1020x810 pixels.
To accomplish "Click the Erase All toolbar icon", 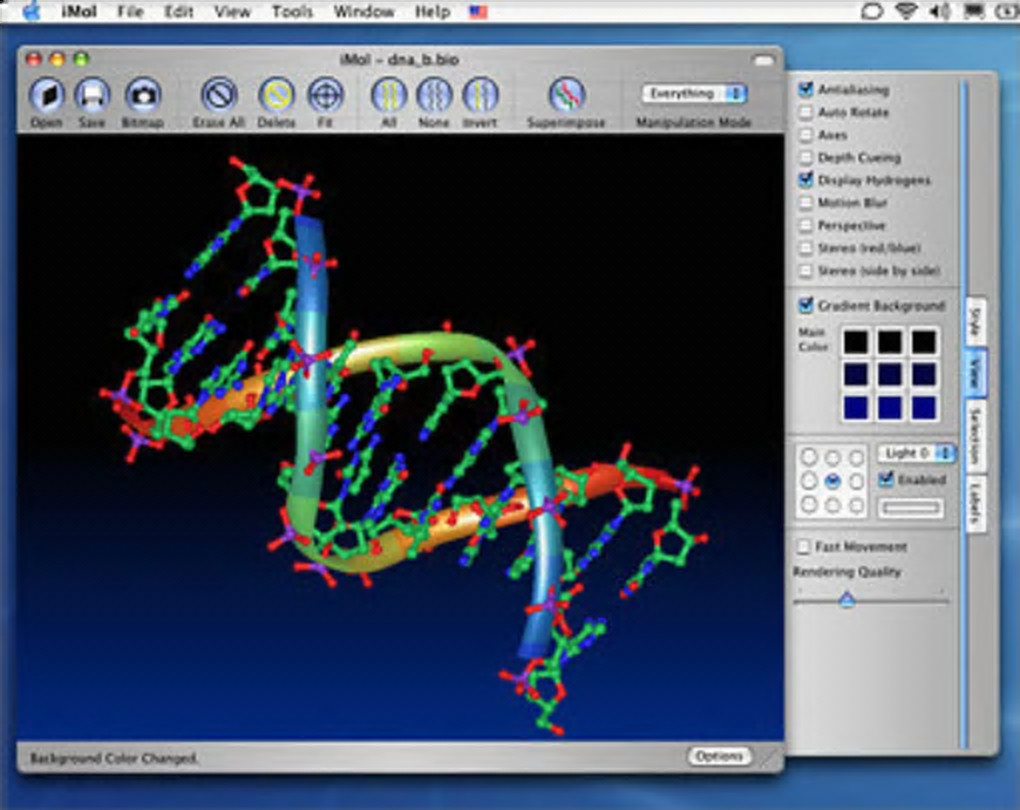I will pos(219,96).
